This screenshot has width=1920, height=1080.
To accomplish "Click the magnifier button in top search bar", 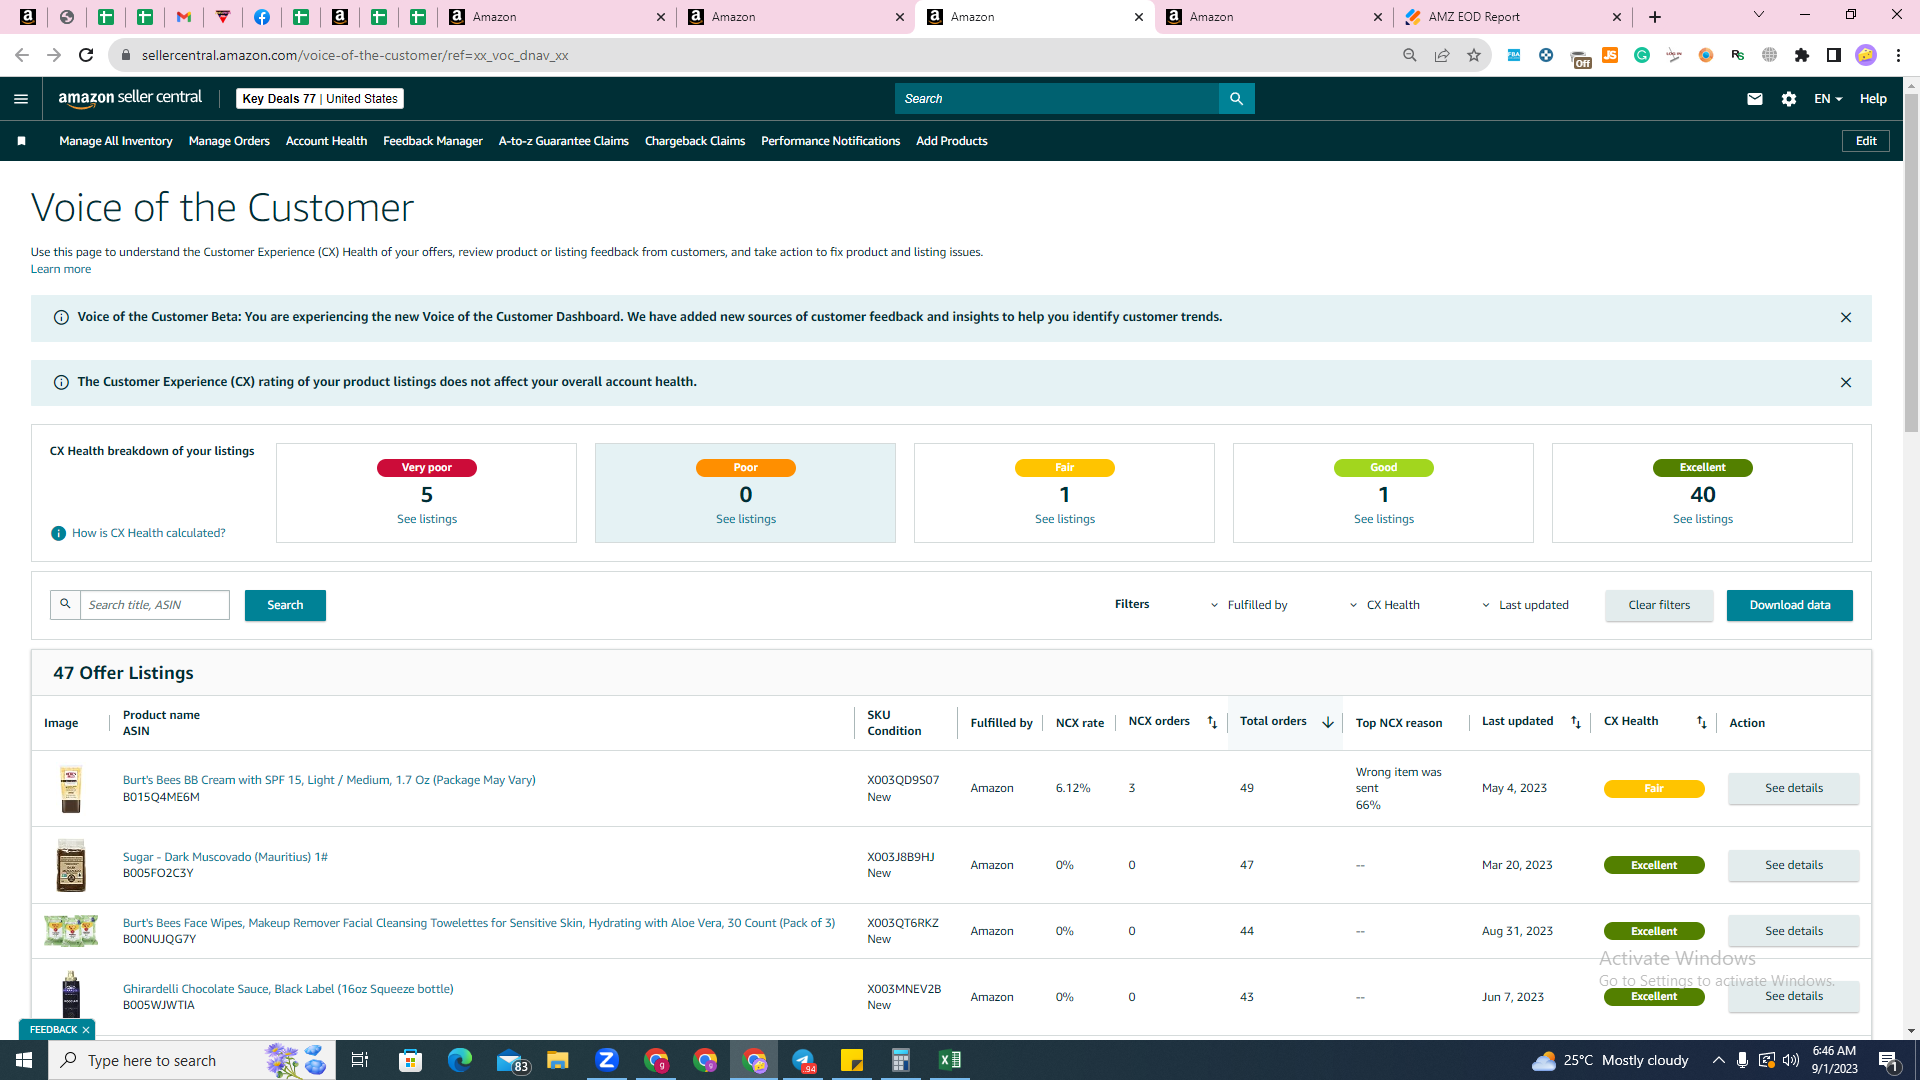I will [x=1237, y=99].
